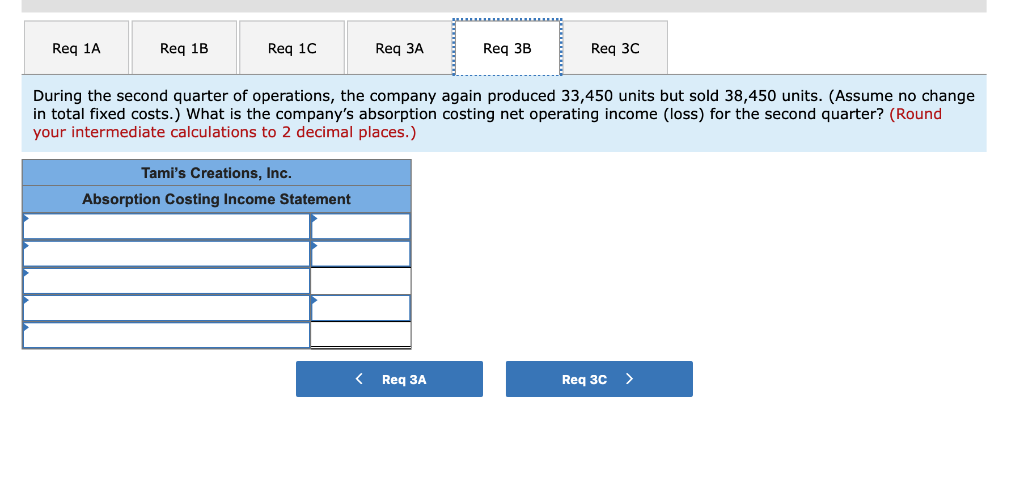Click fourth row amount input field
1024x497 pixels.
click(360, 308)
